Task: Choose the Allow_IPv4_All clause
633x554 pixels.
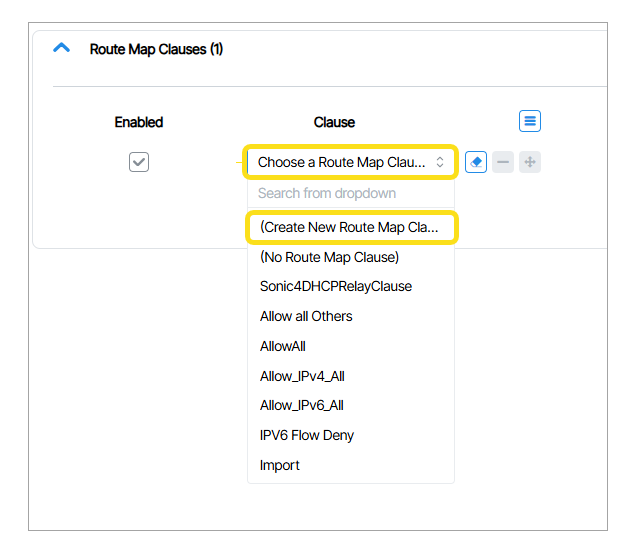Action: pos(302,376)
